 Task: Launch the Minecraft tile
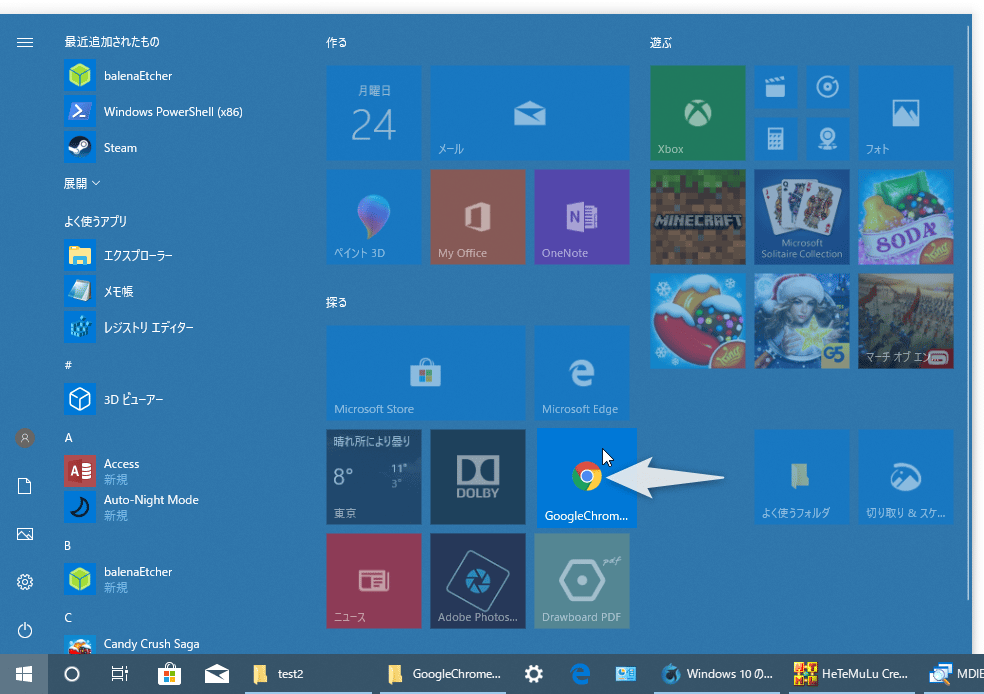pyautogui.click(x=697, y=217)
